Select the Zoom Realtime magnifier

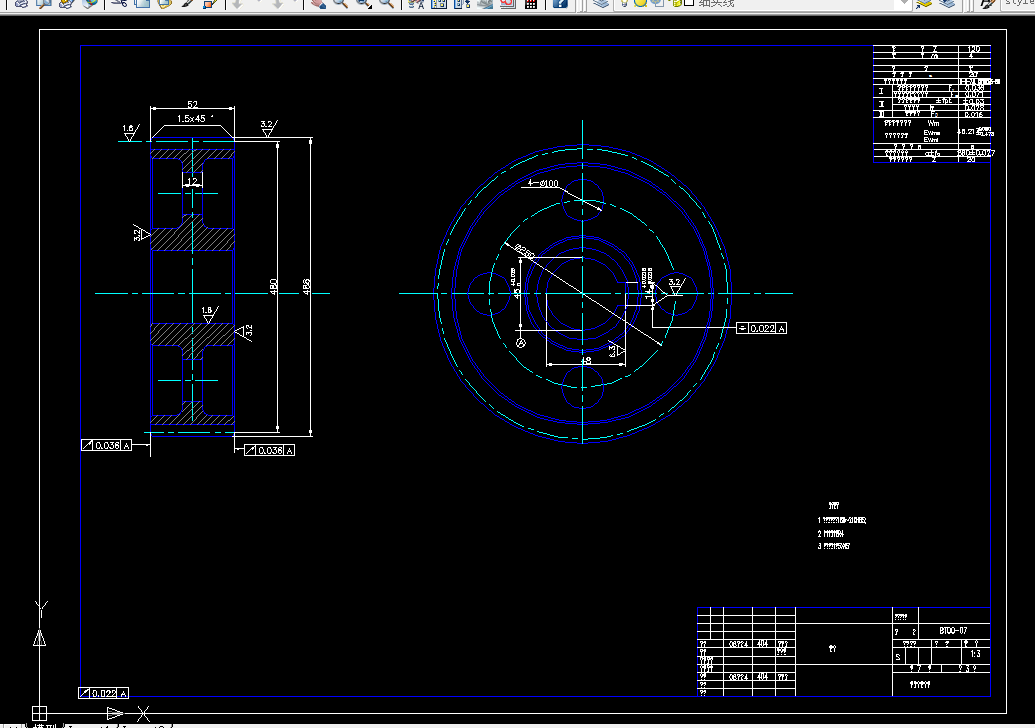341,3
